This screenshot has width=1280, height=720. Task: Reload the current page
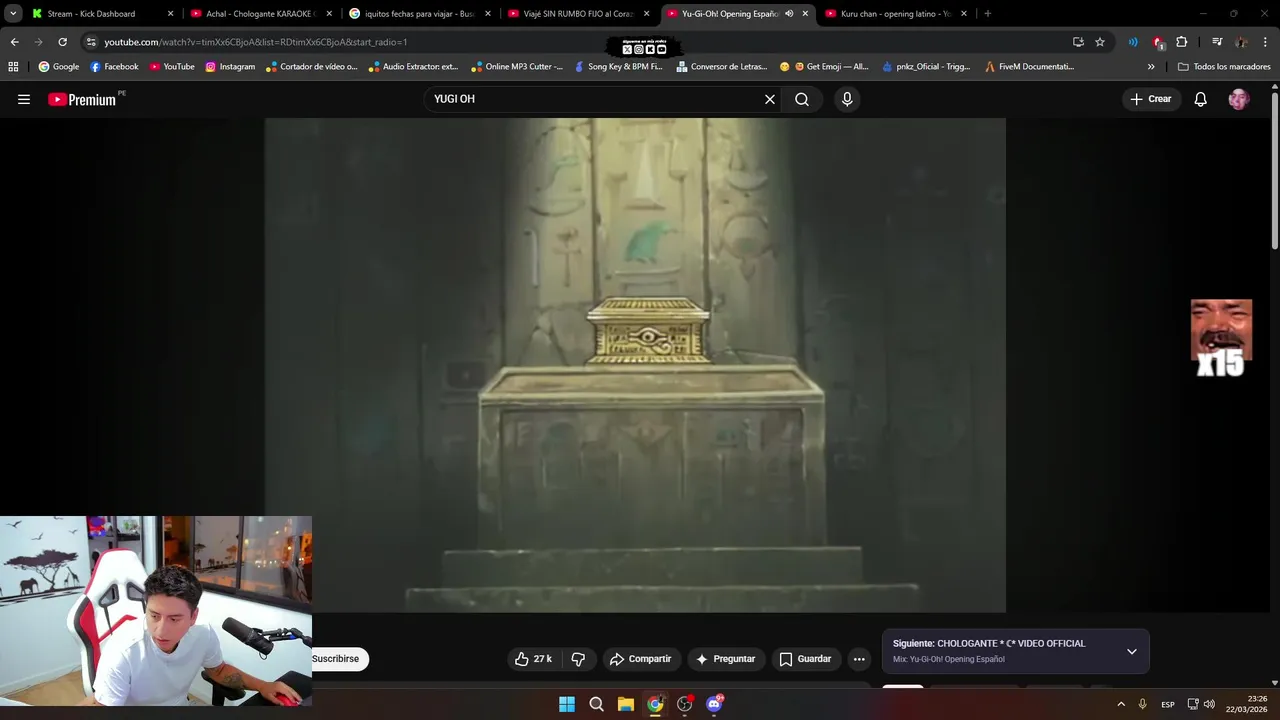[62, 42]
